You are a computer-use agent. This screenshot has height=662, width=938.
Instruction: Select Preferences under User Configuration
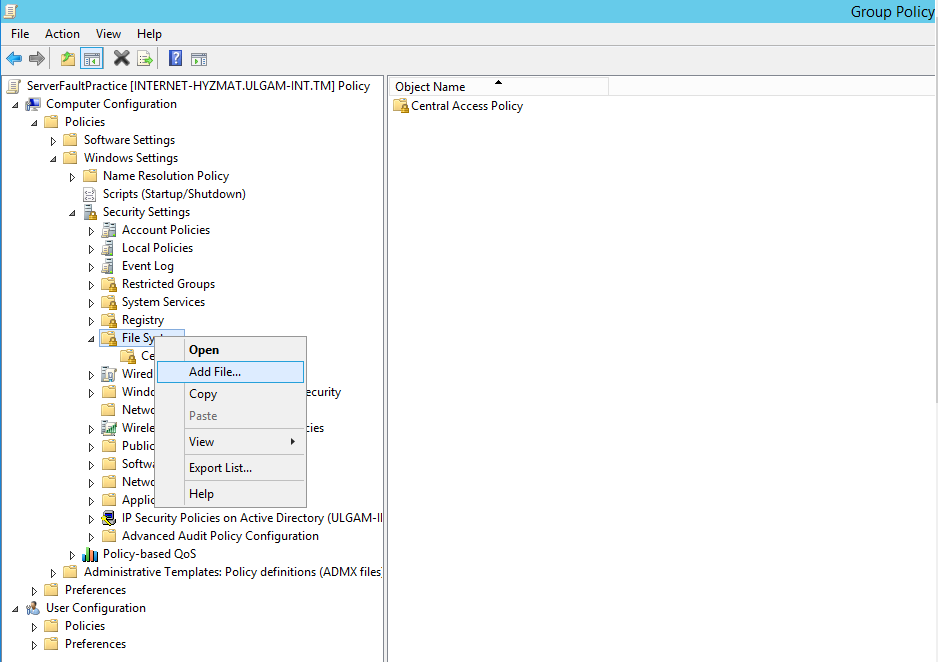tap(95, 644)
